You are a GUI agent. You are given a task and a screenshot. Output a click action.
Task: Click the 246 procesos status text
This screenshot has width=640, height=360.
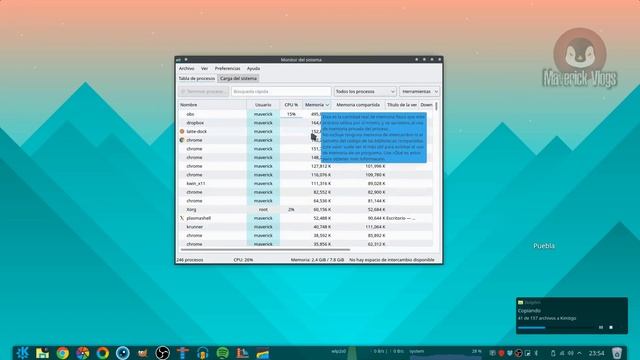[190, 260]
